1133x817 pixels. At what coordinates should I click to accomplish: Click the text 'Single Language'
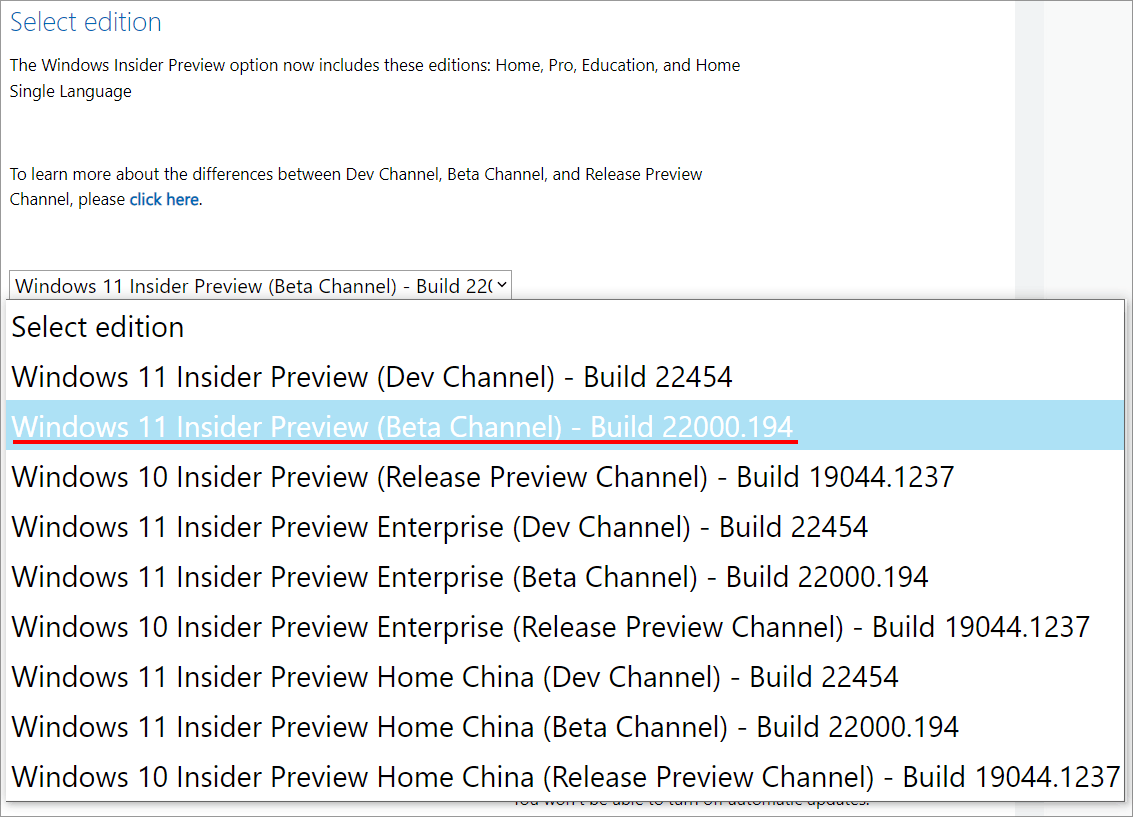(71, 92)
